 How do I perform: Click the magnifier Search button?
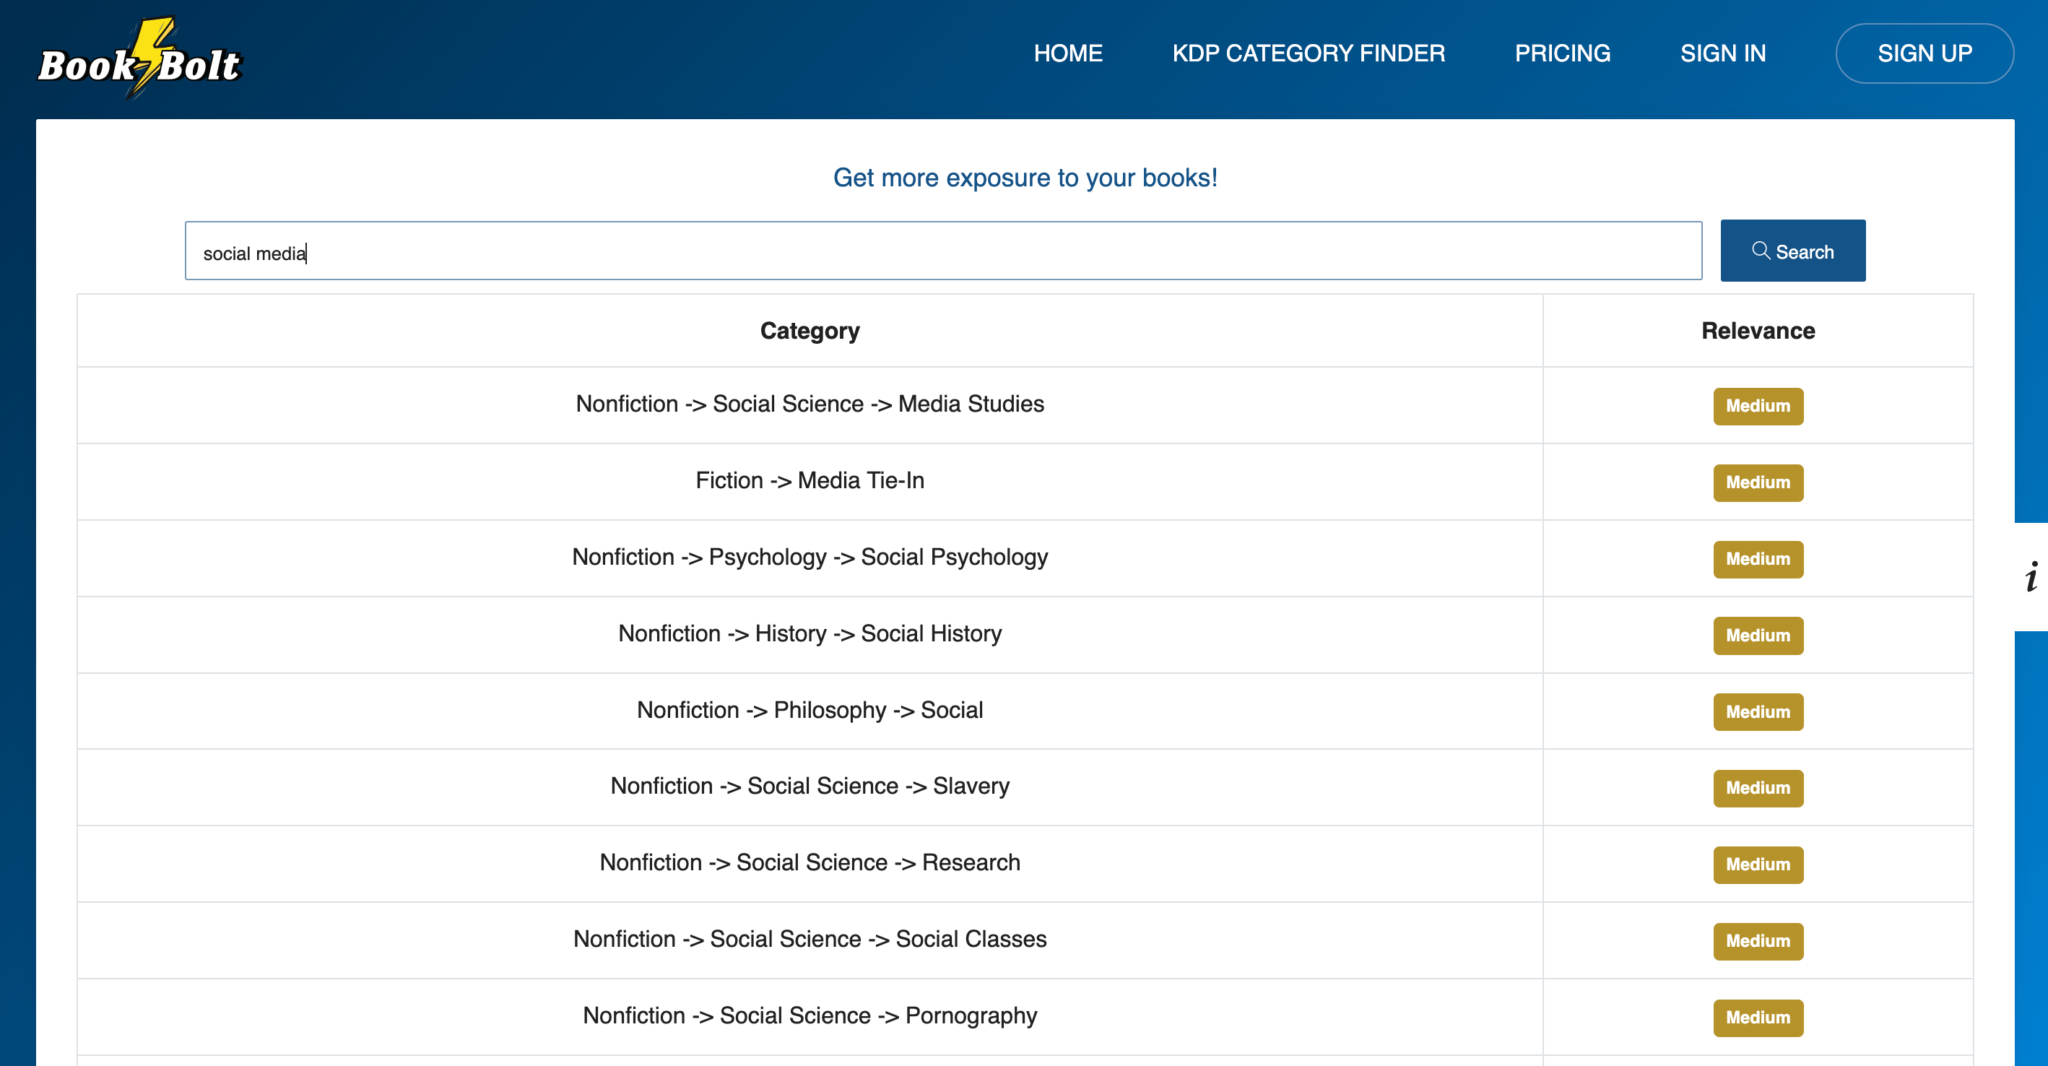click(1792, 251)
